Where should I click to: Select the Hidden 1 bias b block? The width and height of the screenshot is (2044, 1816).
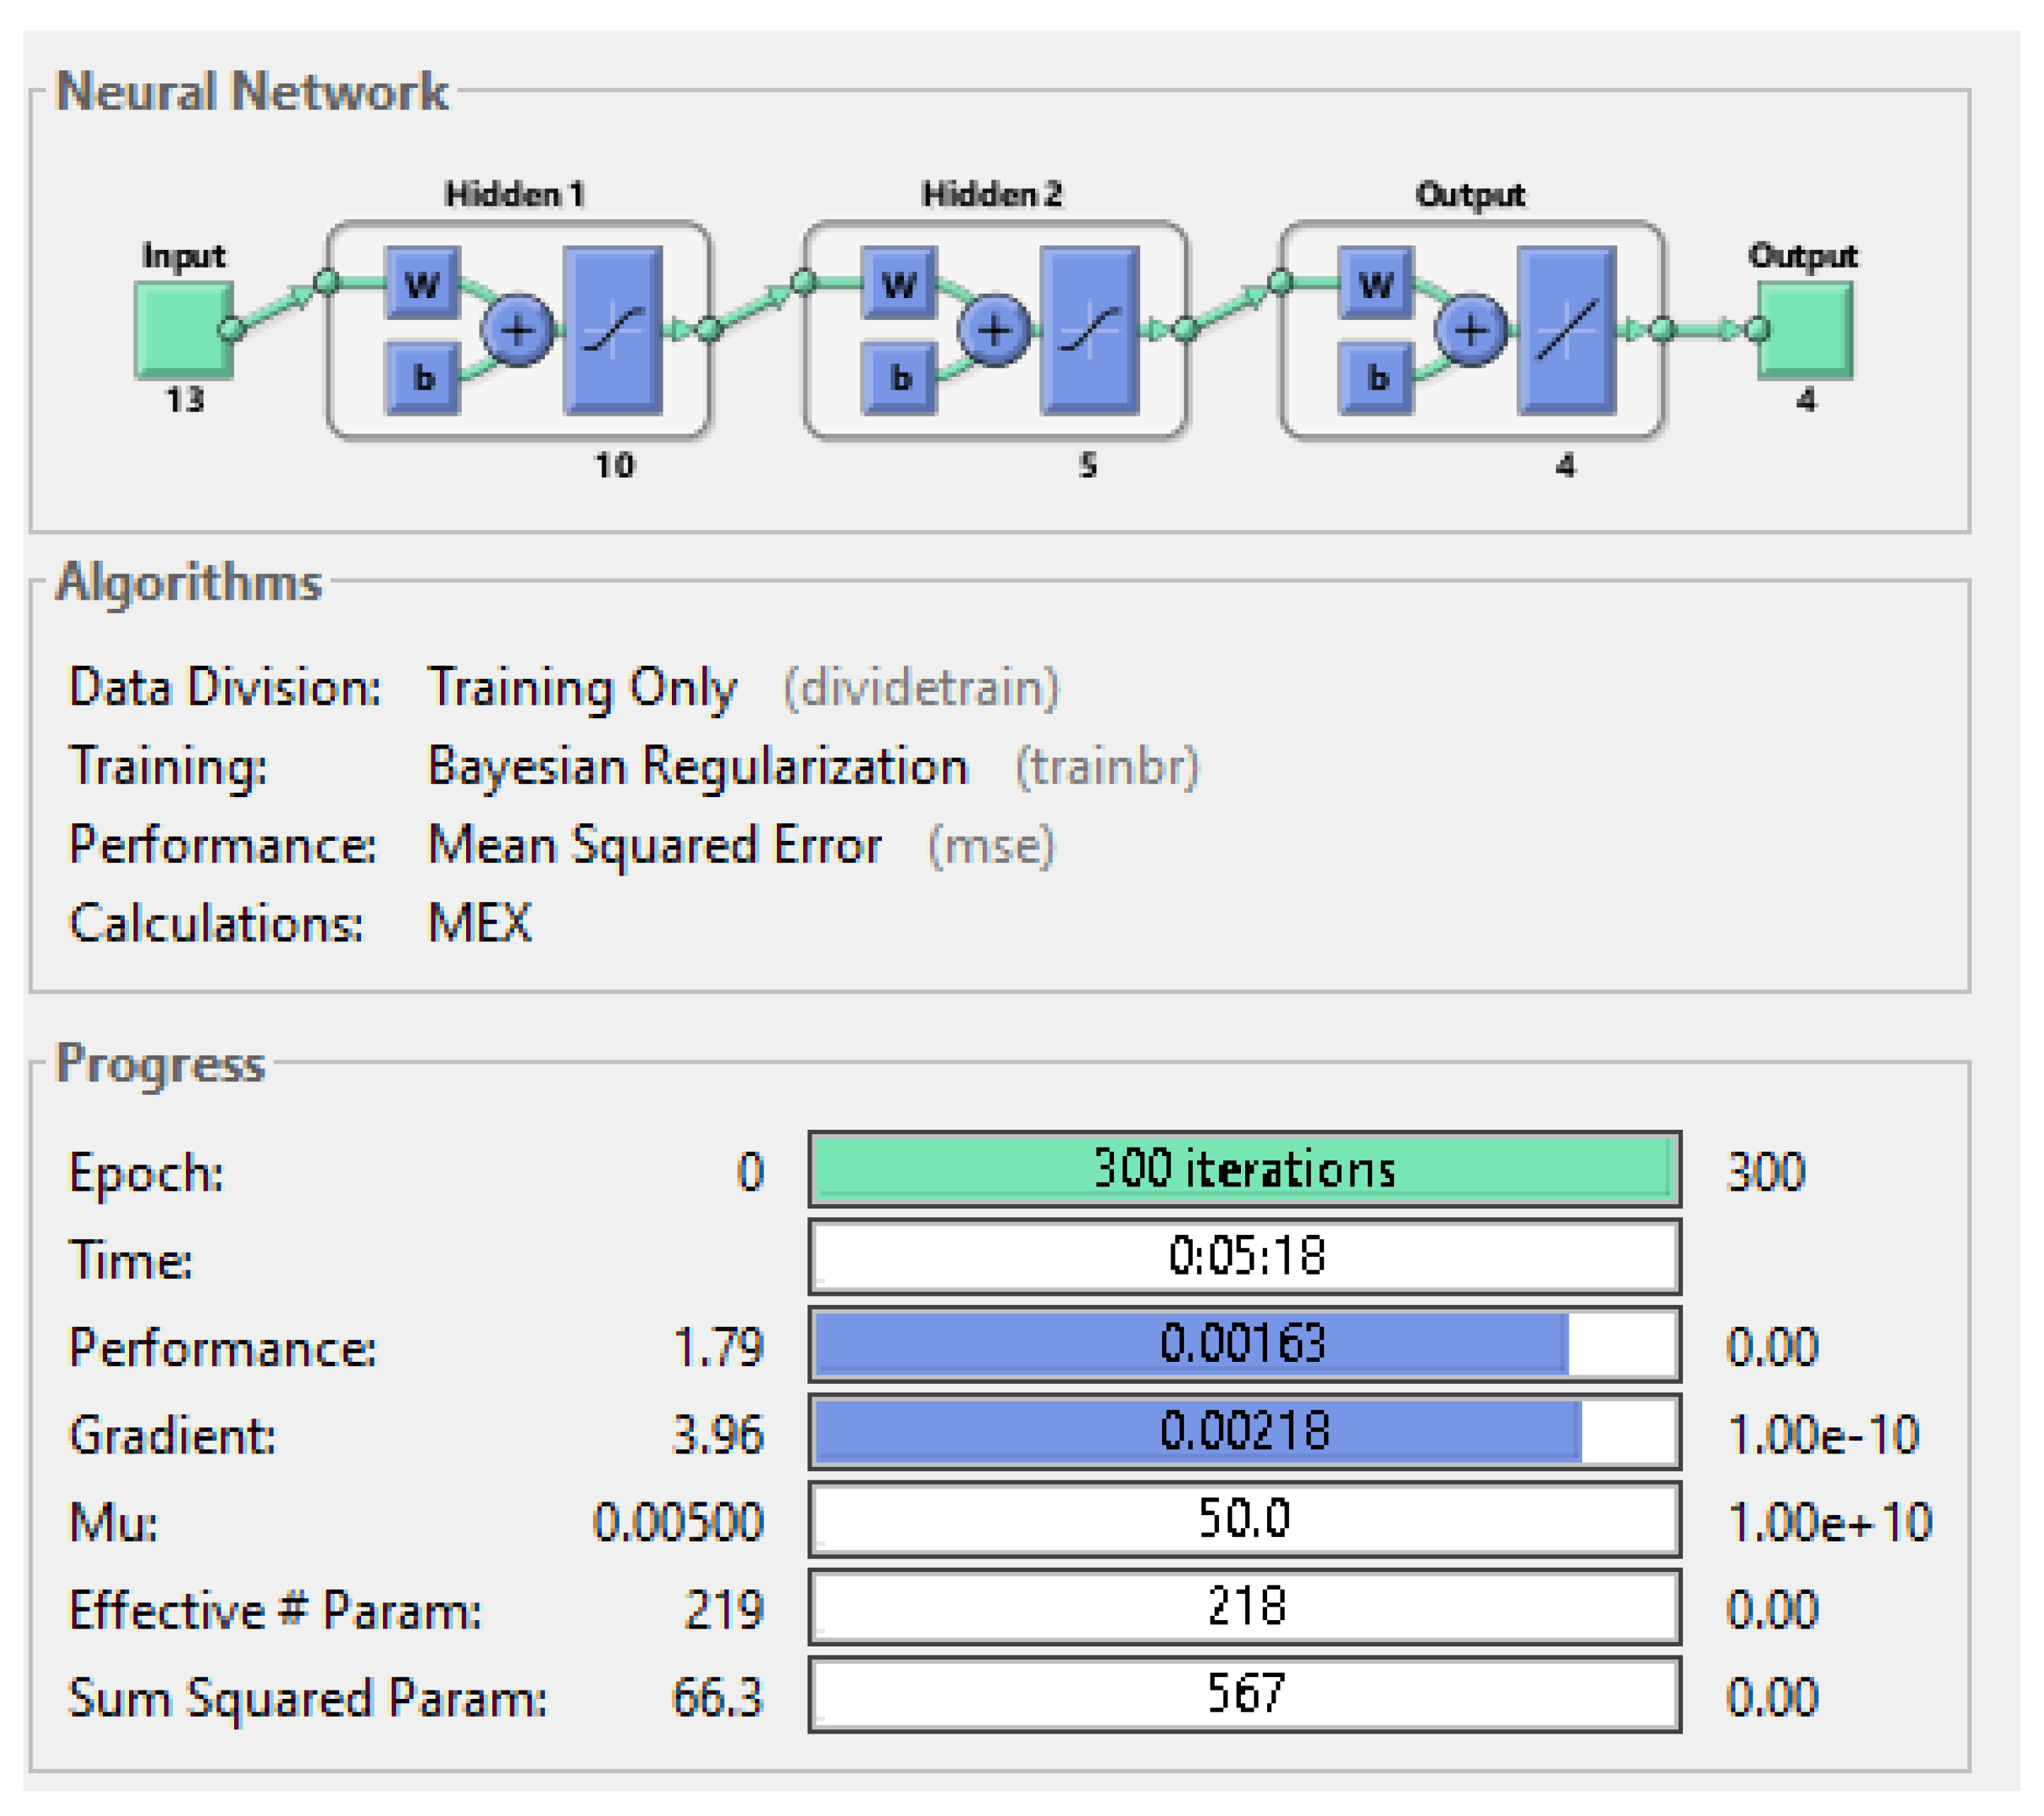(422, 378)
